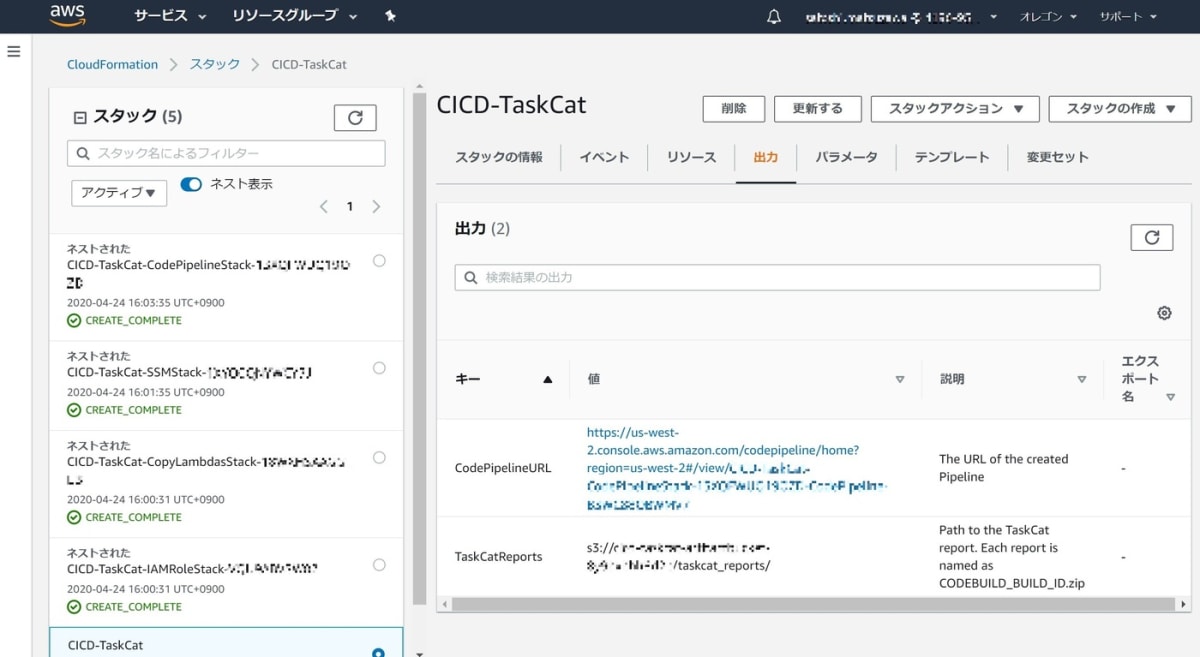
Task: Open the AWS console home logo
Action: pyautogui.click(x=68, y=16)
